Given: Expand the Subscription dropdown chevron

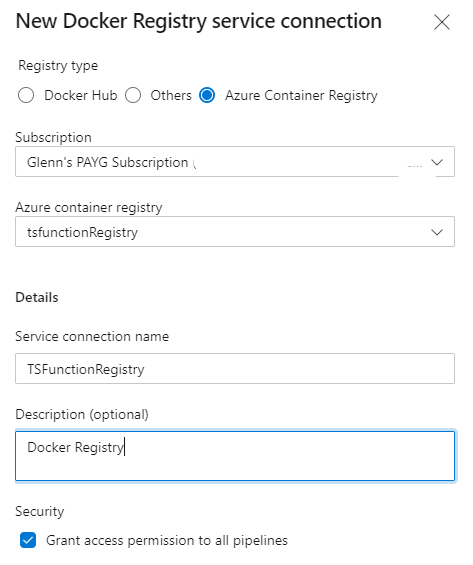Looking at the screenshot, I should click(437, 162).
